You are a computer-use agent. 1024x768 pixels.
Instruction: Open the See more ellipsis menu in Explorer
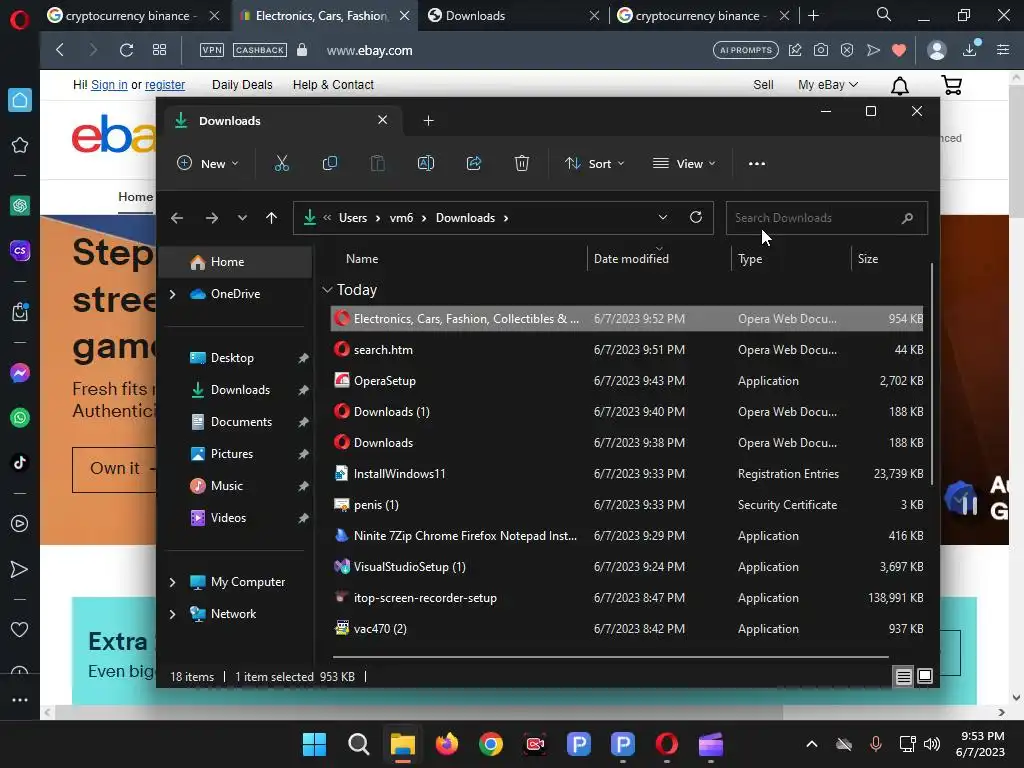[757, 163]
